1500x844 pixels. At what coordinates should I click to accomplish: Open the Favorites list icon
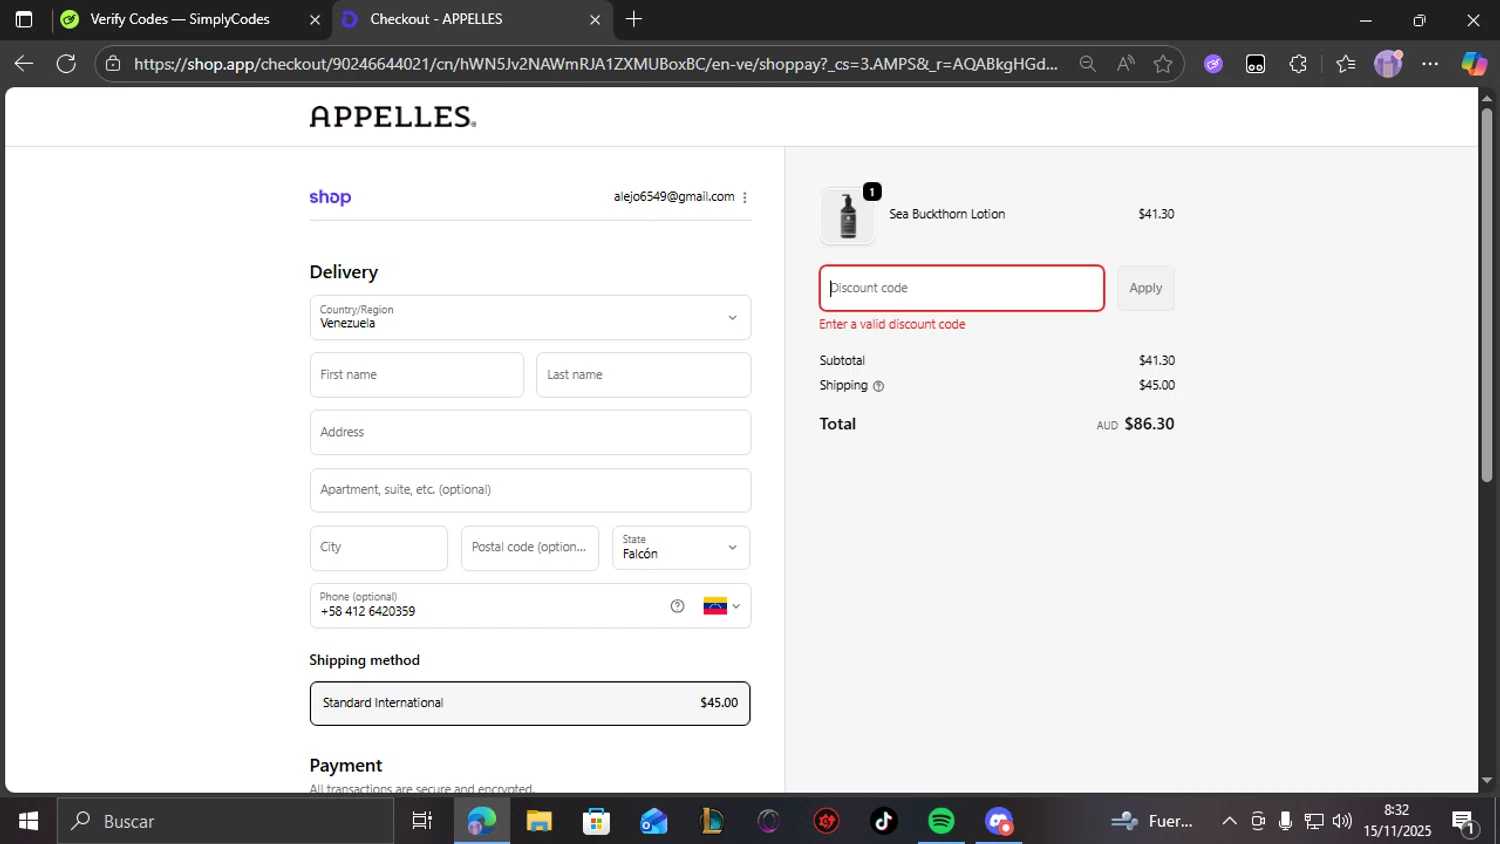[1345, 64]
